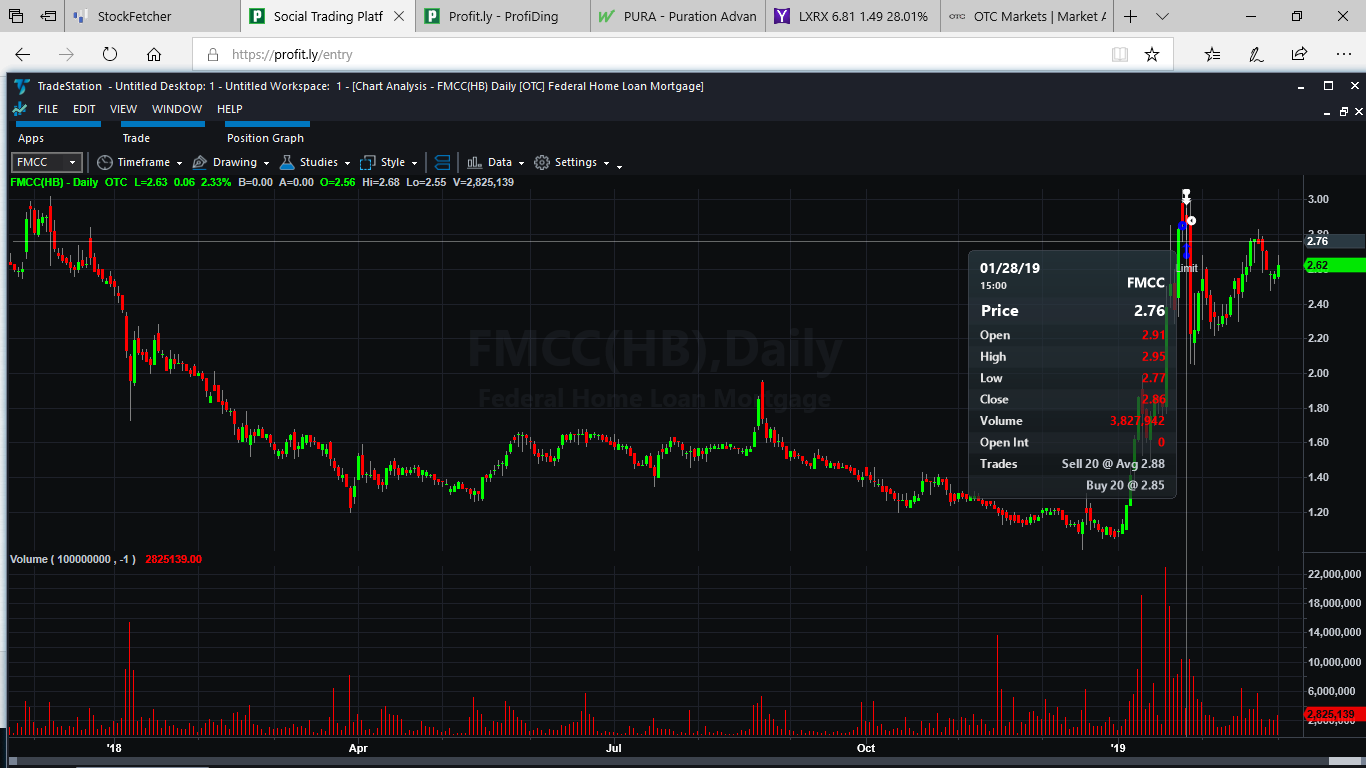Click the Studies flask icon
This screenshot has width=1366, height=768.
(287, 162)
